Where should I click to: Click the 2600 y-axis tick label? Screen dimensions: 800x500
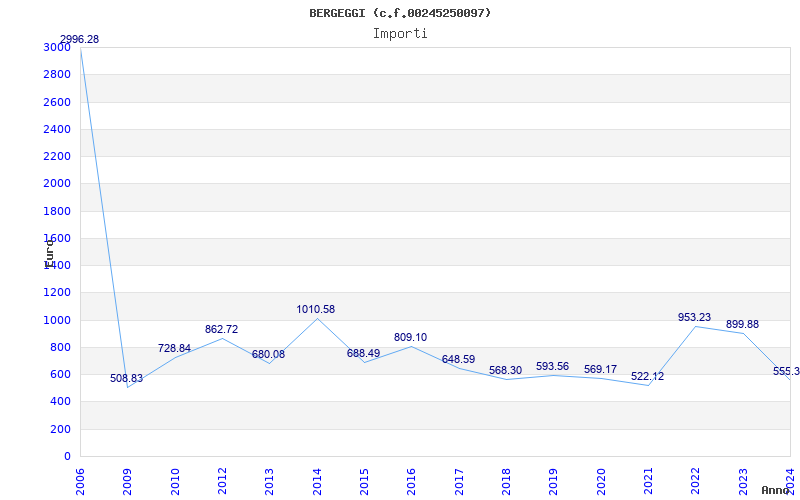click(57, 103)
